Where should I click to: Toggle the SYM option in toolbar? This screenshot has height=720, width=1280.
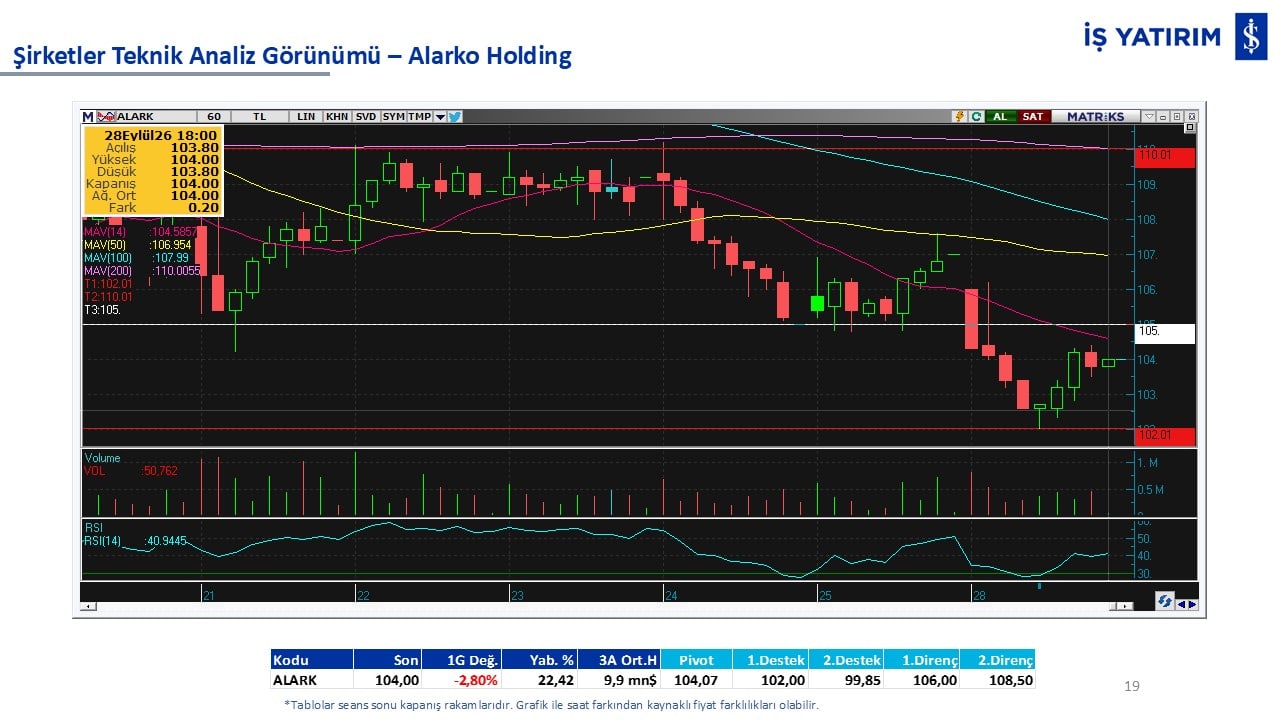[x=393, y=116]
